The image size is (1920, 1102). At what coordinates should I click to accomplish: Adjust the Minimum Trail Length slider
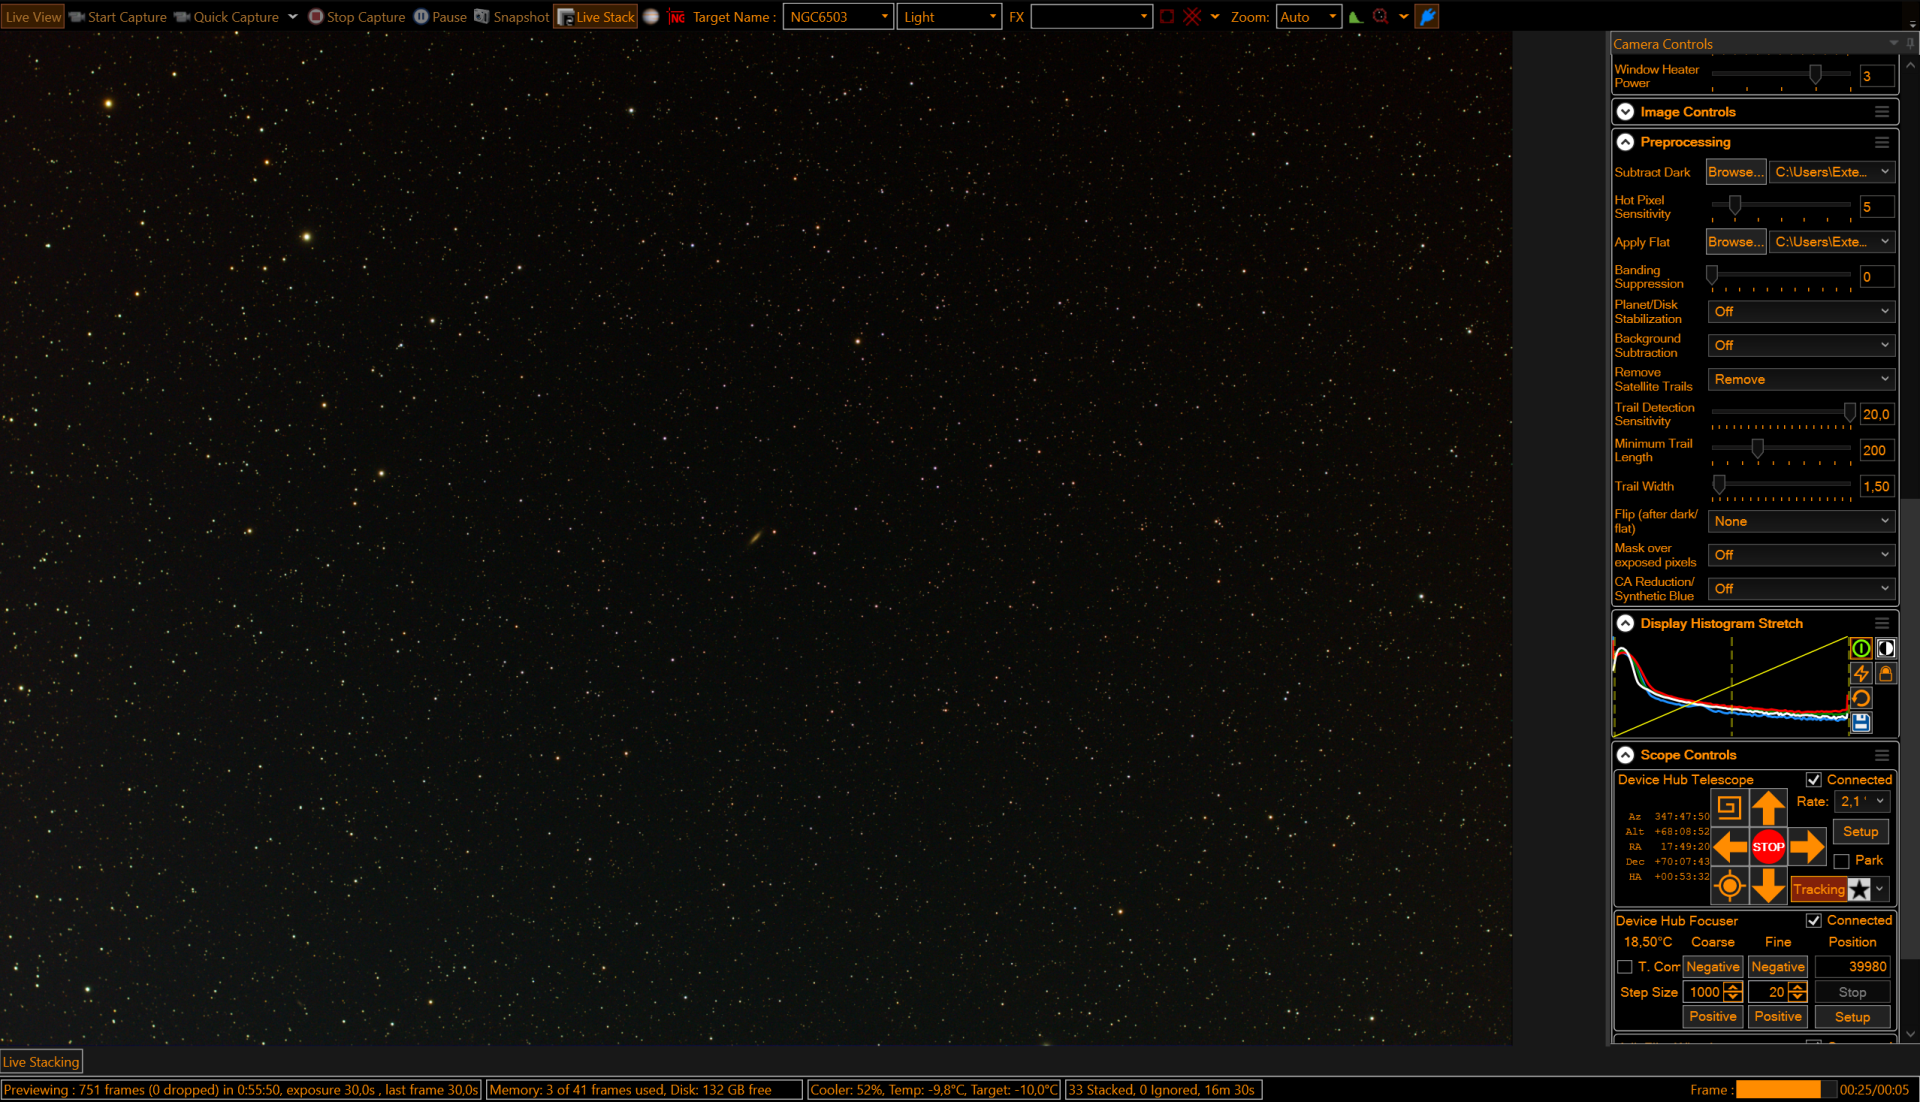[1757, 449]
